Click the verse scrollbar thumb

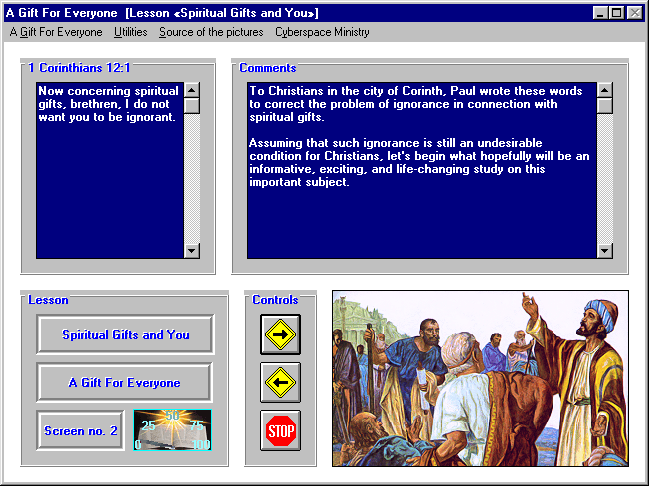click(192, 106)
